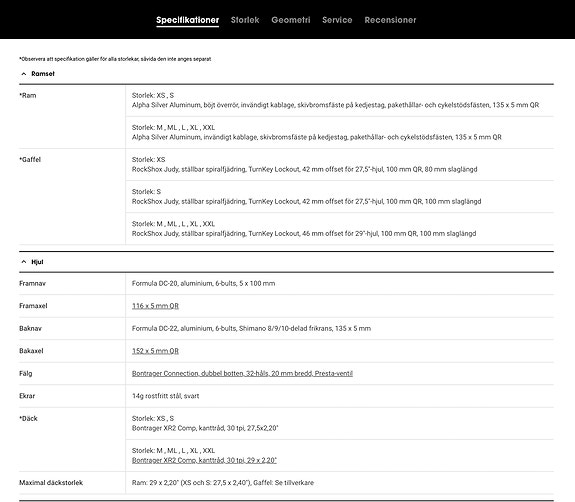Screen dimensions: 575x502
Task: Open the Specifikationer tab
Action: [187, 20]
